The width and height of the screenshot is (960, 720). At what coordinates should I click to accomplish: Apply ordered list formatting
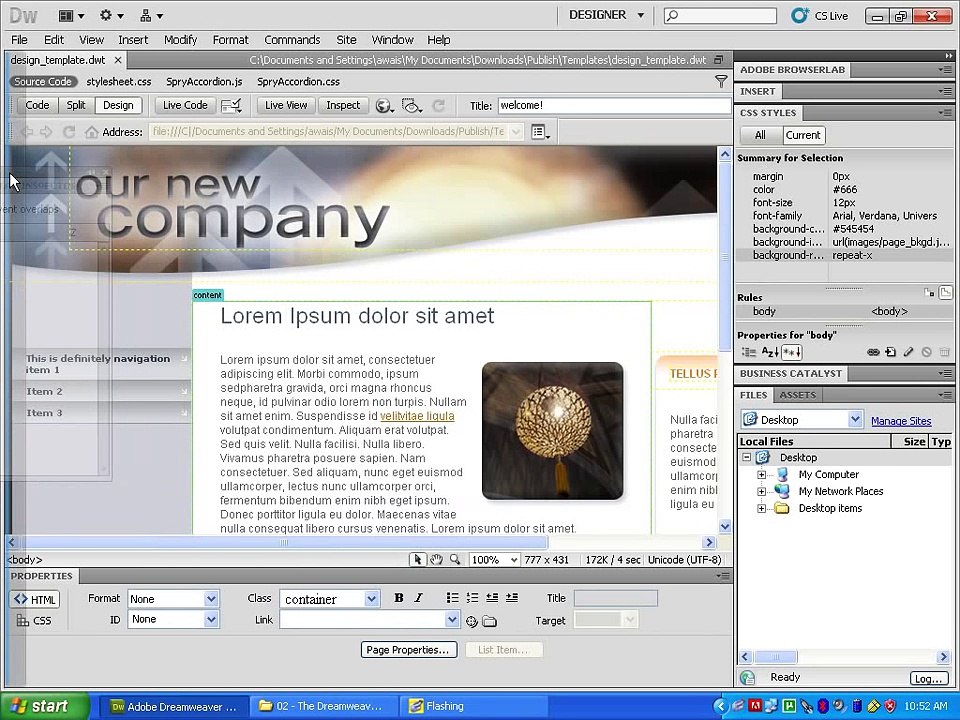tap(472, 598)
